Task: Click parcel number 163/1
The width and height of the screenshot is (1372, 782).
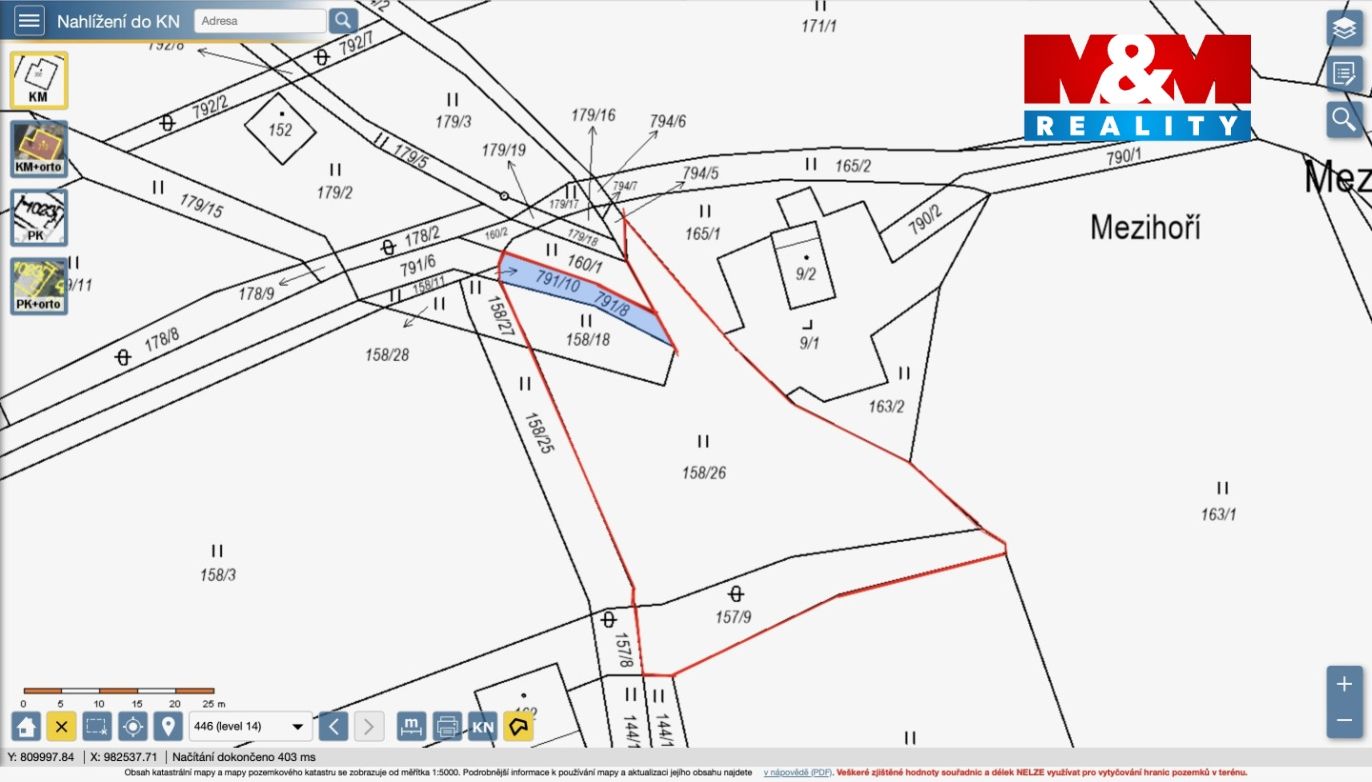Action: click(x=1219, y=514)
